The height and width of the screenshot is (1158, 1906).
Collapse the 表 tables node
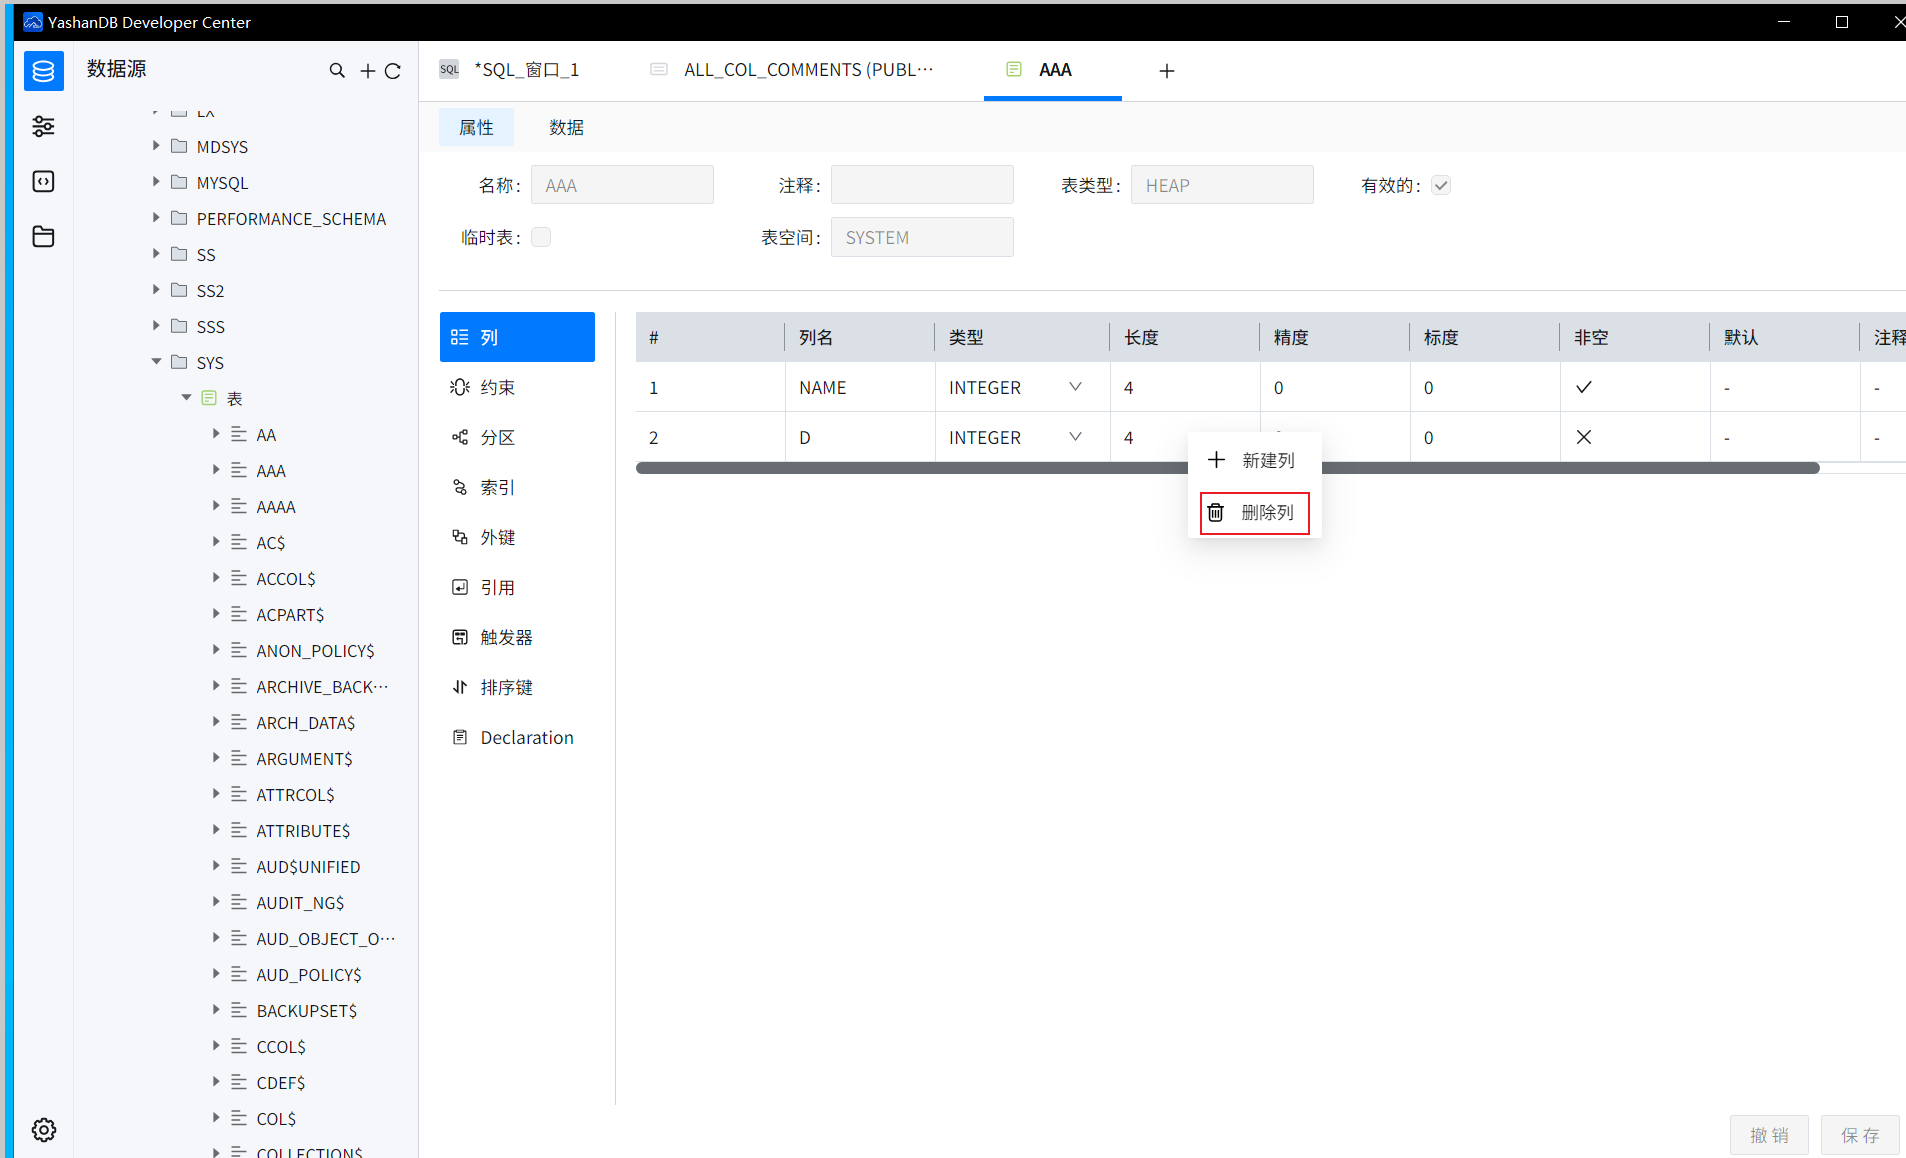click(186, 398)
